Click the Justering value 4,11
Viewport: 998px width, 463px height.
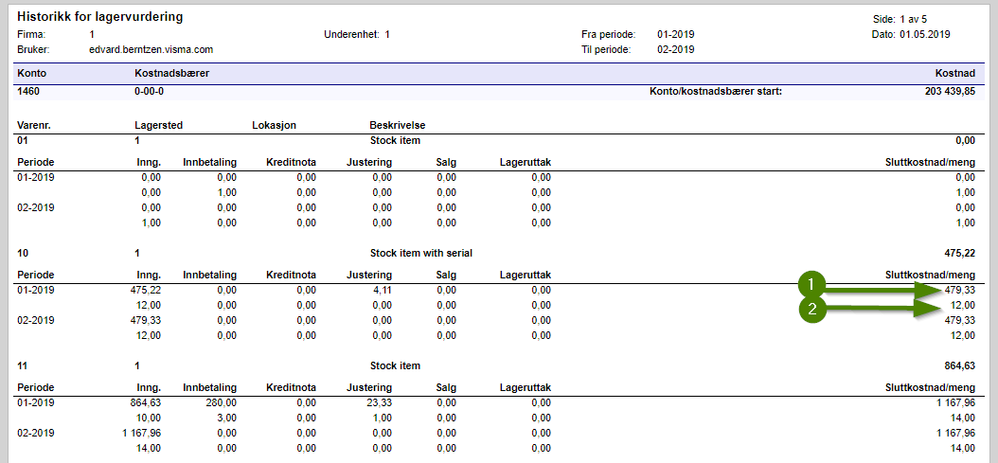pyautogui.click(x=382, y=290)
